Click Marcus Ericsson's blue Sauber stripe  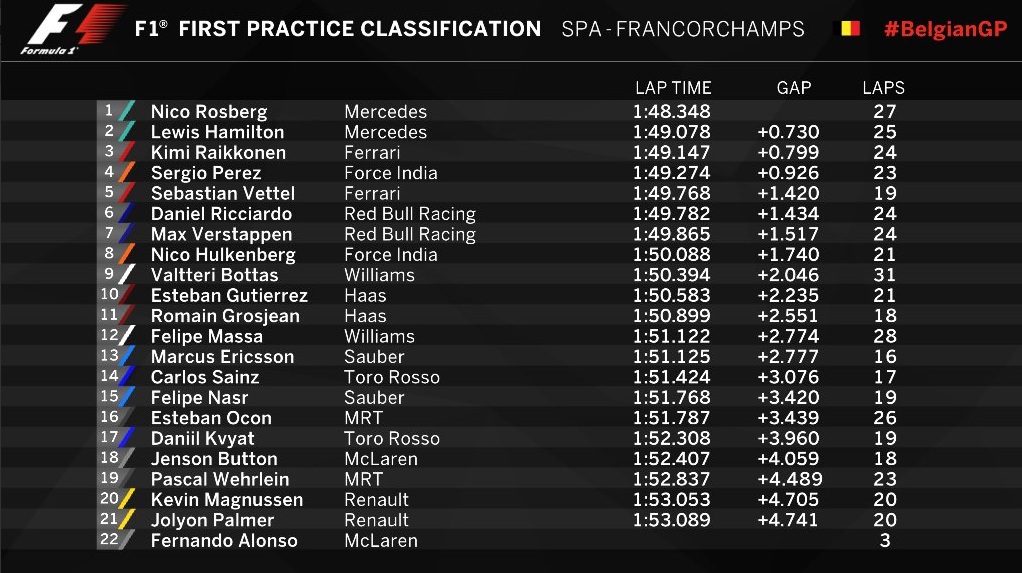coord(127,356)
